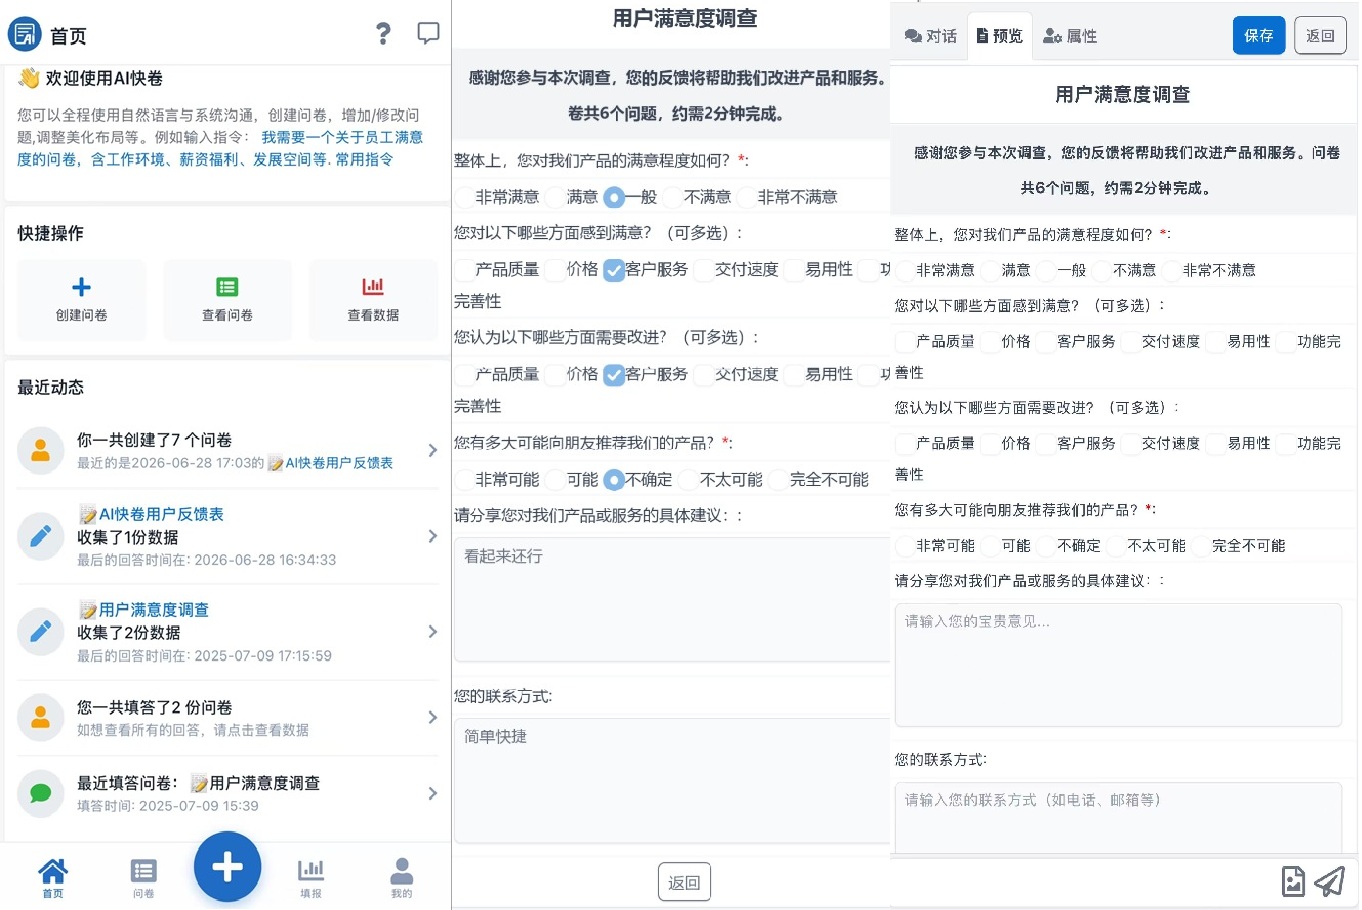Viewport: 1362px width, 910px height.
Task: Send with the paper plane icon
Action: point(1329,881)
